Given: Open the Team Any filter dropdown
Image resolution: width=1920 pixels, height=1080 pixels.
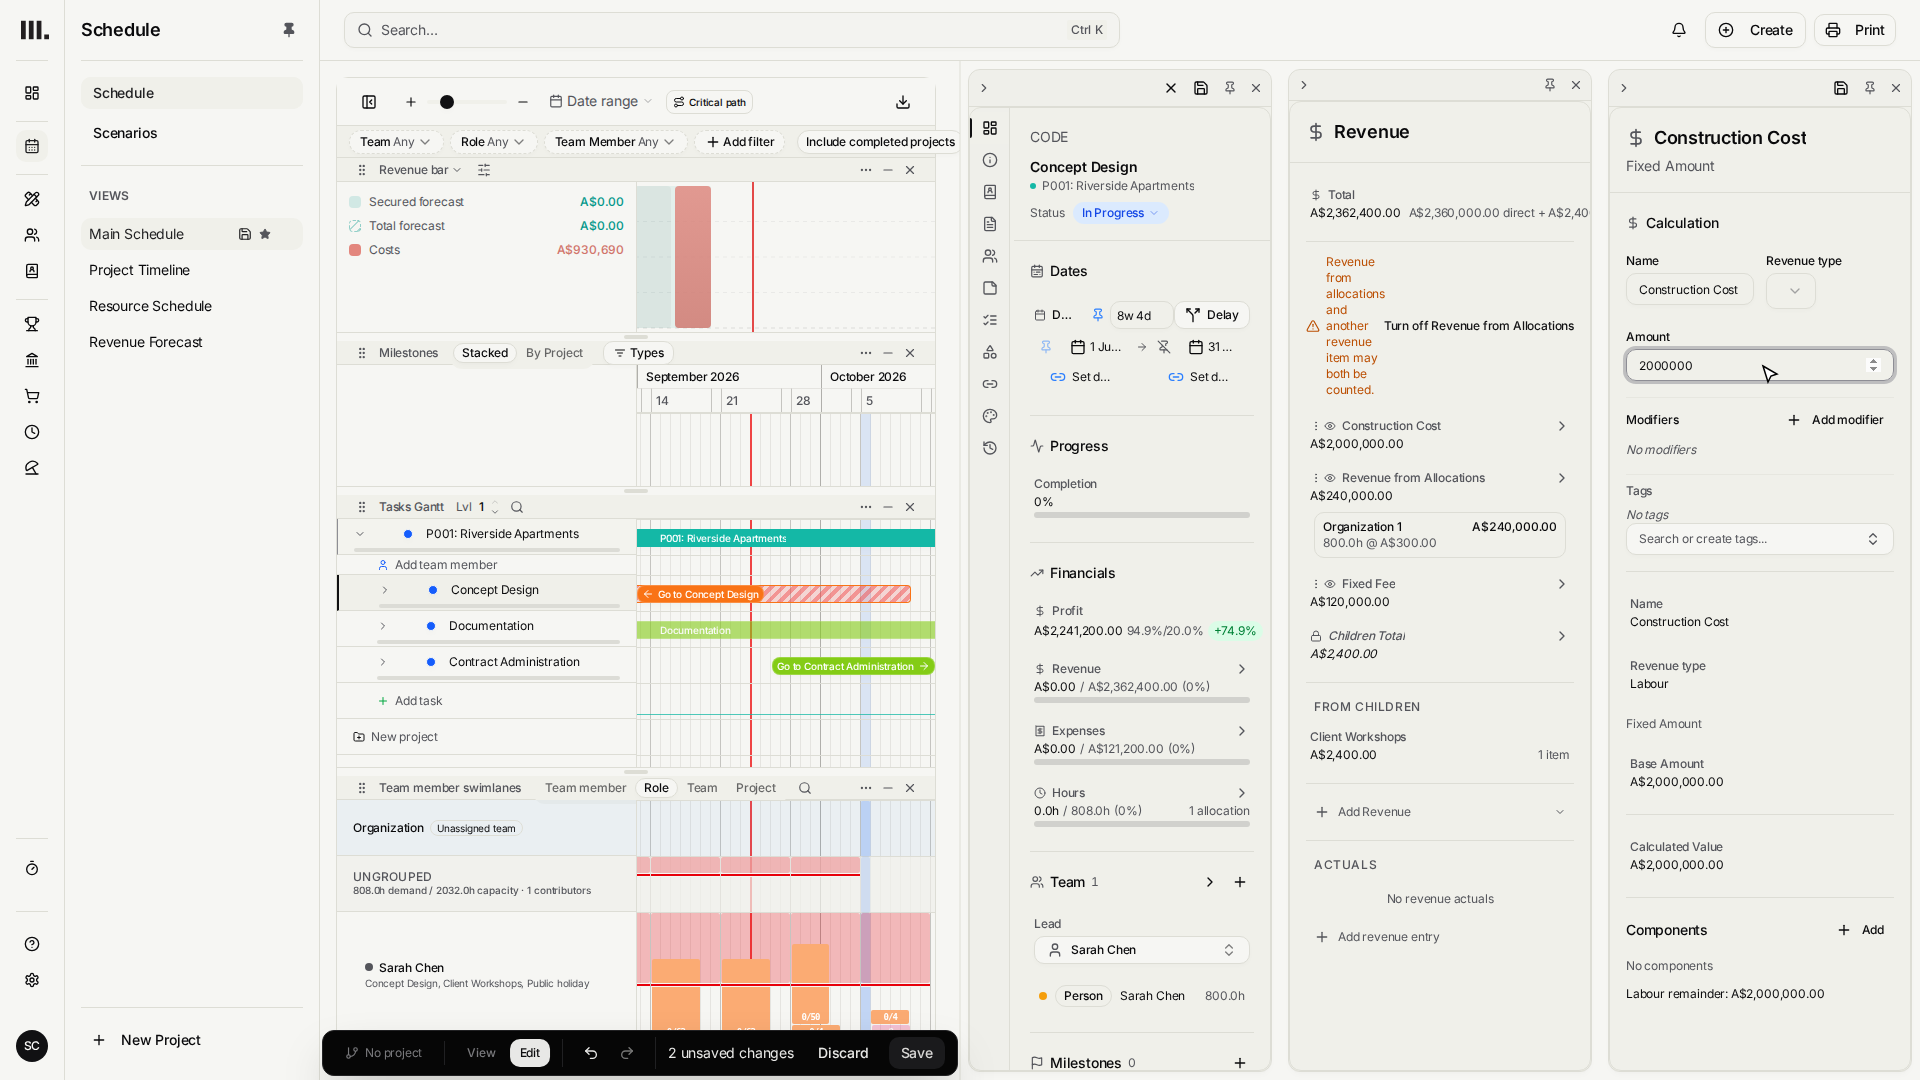Looking at the screenshot, I should pos(395,142).
